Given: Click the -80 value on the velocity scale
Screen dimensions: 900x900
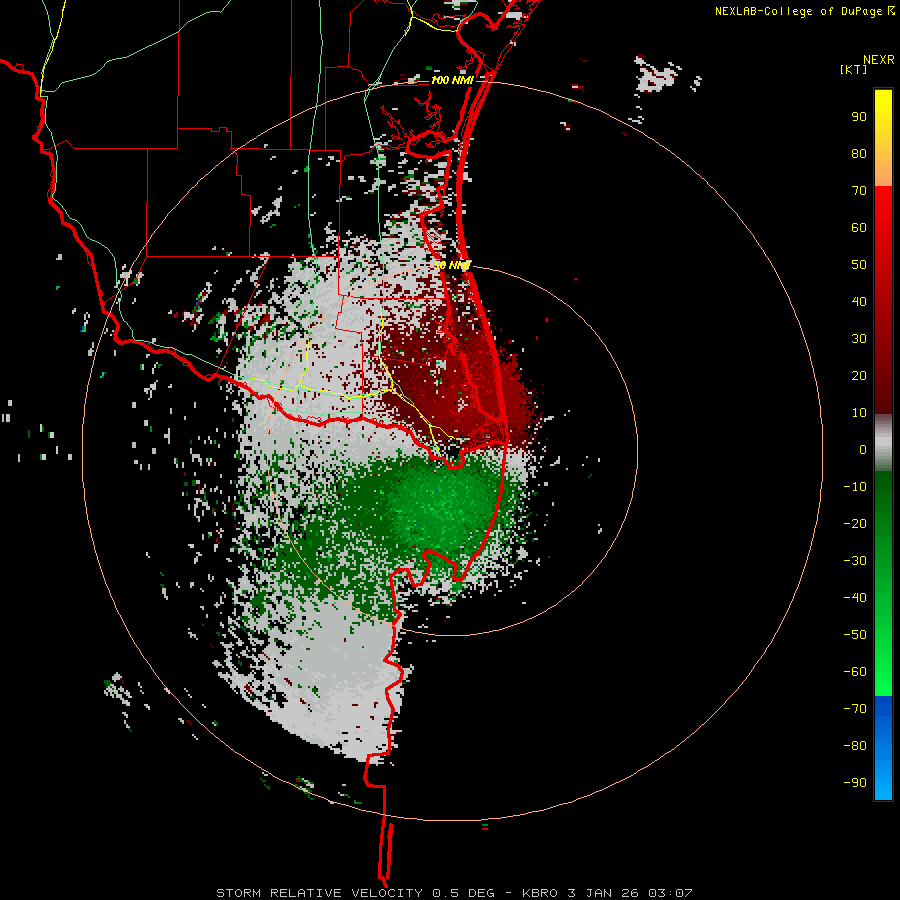Looking at the screenshot, I should (x=855, y=746).
